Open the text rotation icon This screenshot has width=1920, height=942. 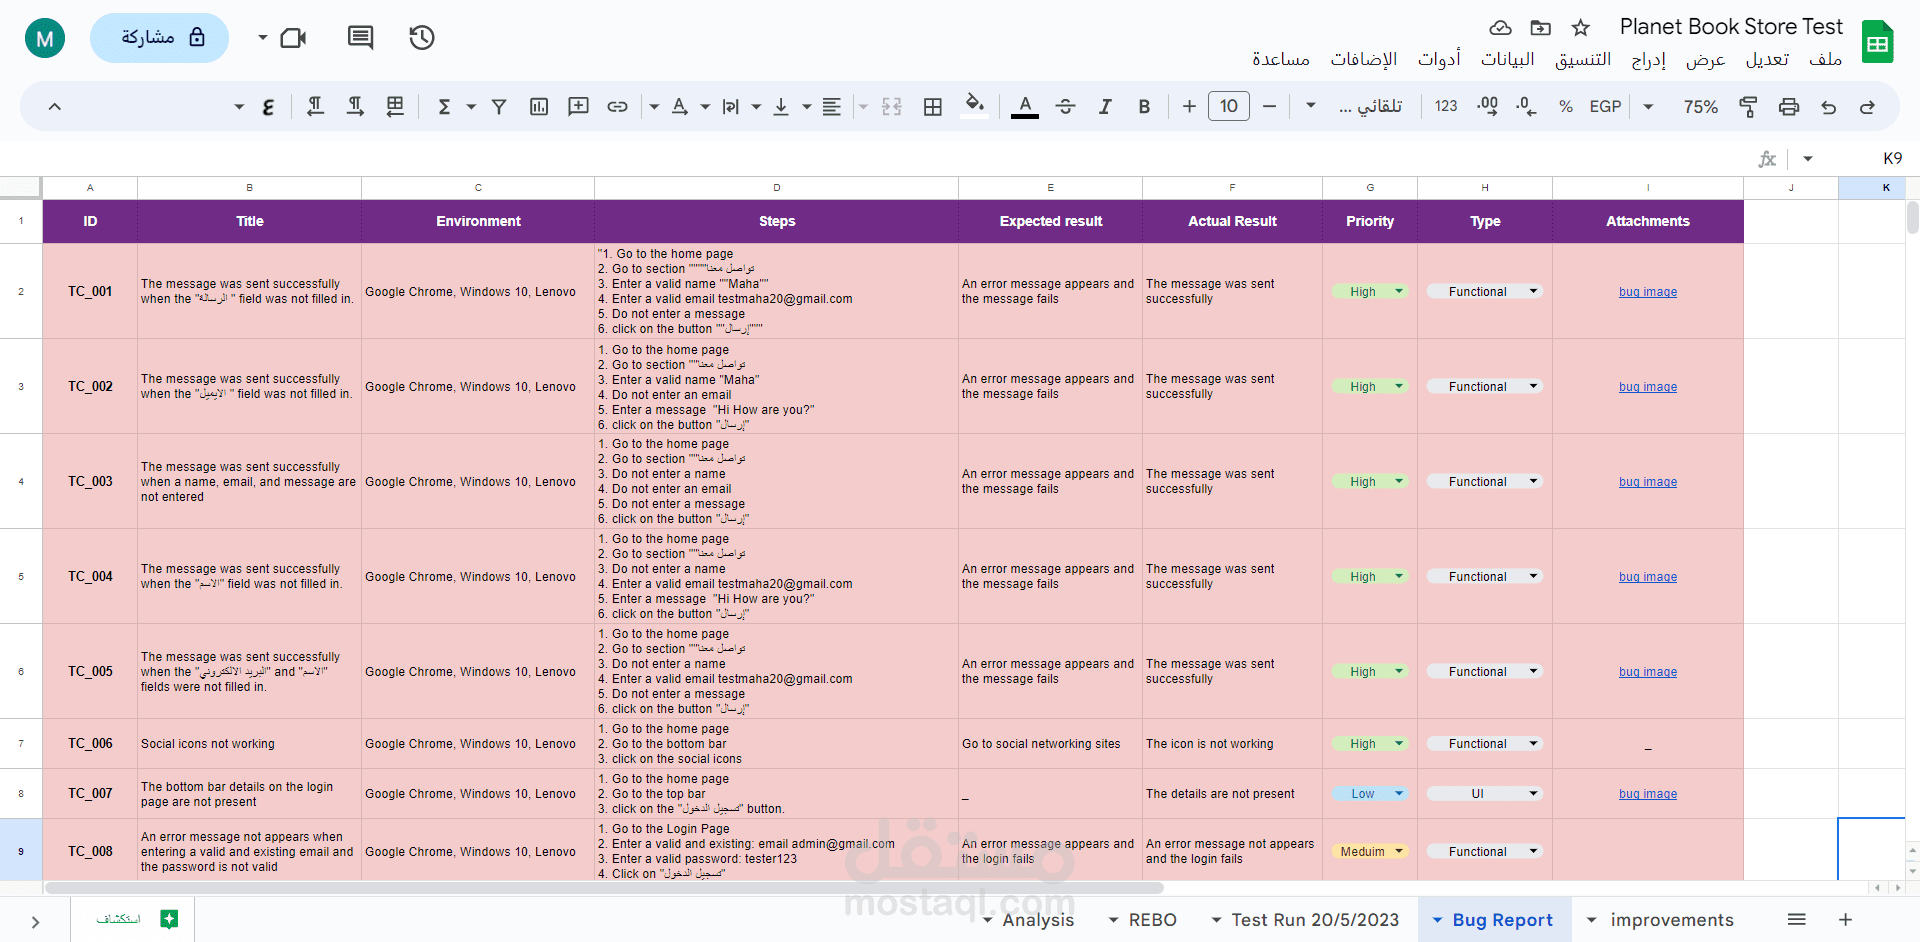pyautogui.click(x=680, y=106)
